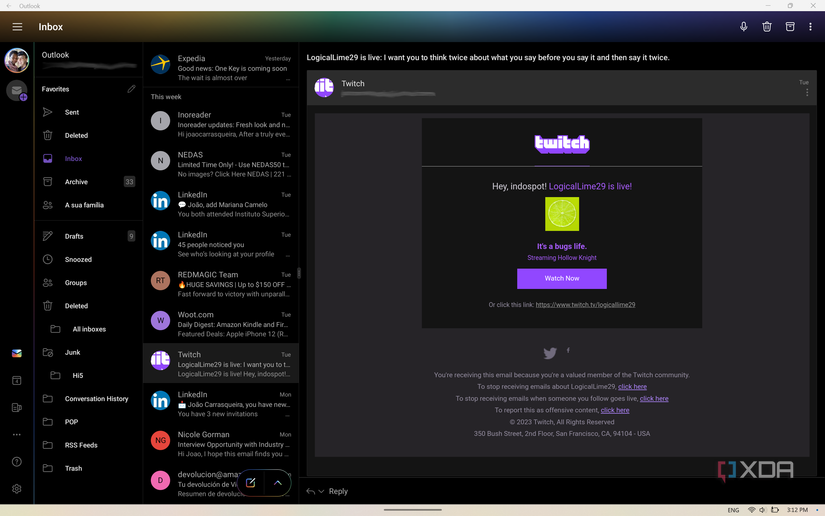This screenshot has width=825, height=516.
Task: Click the Twitter bird icon in email
Action: [550, 353]
